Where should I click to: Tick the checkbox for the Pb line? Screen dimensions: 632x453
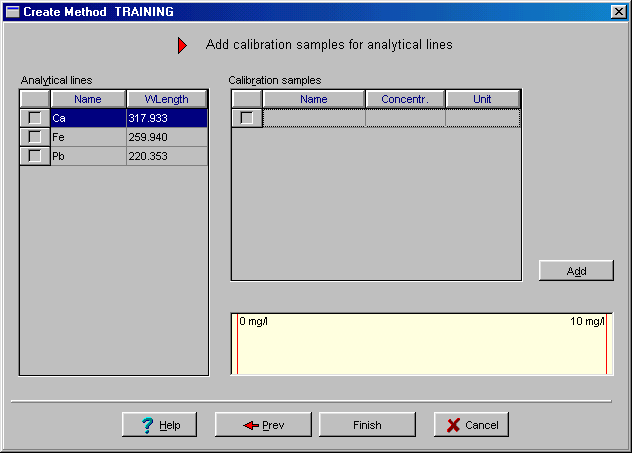coord(35,156)
